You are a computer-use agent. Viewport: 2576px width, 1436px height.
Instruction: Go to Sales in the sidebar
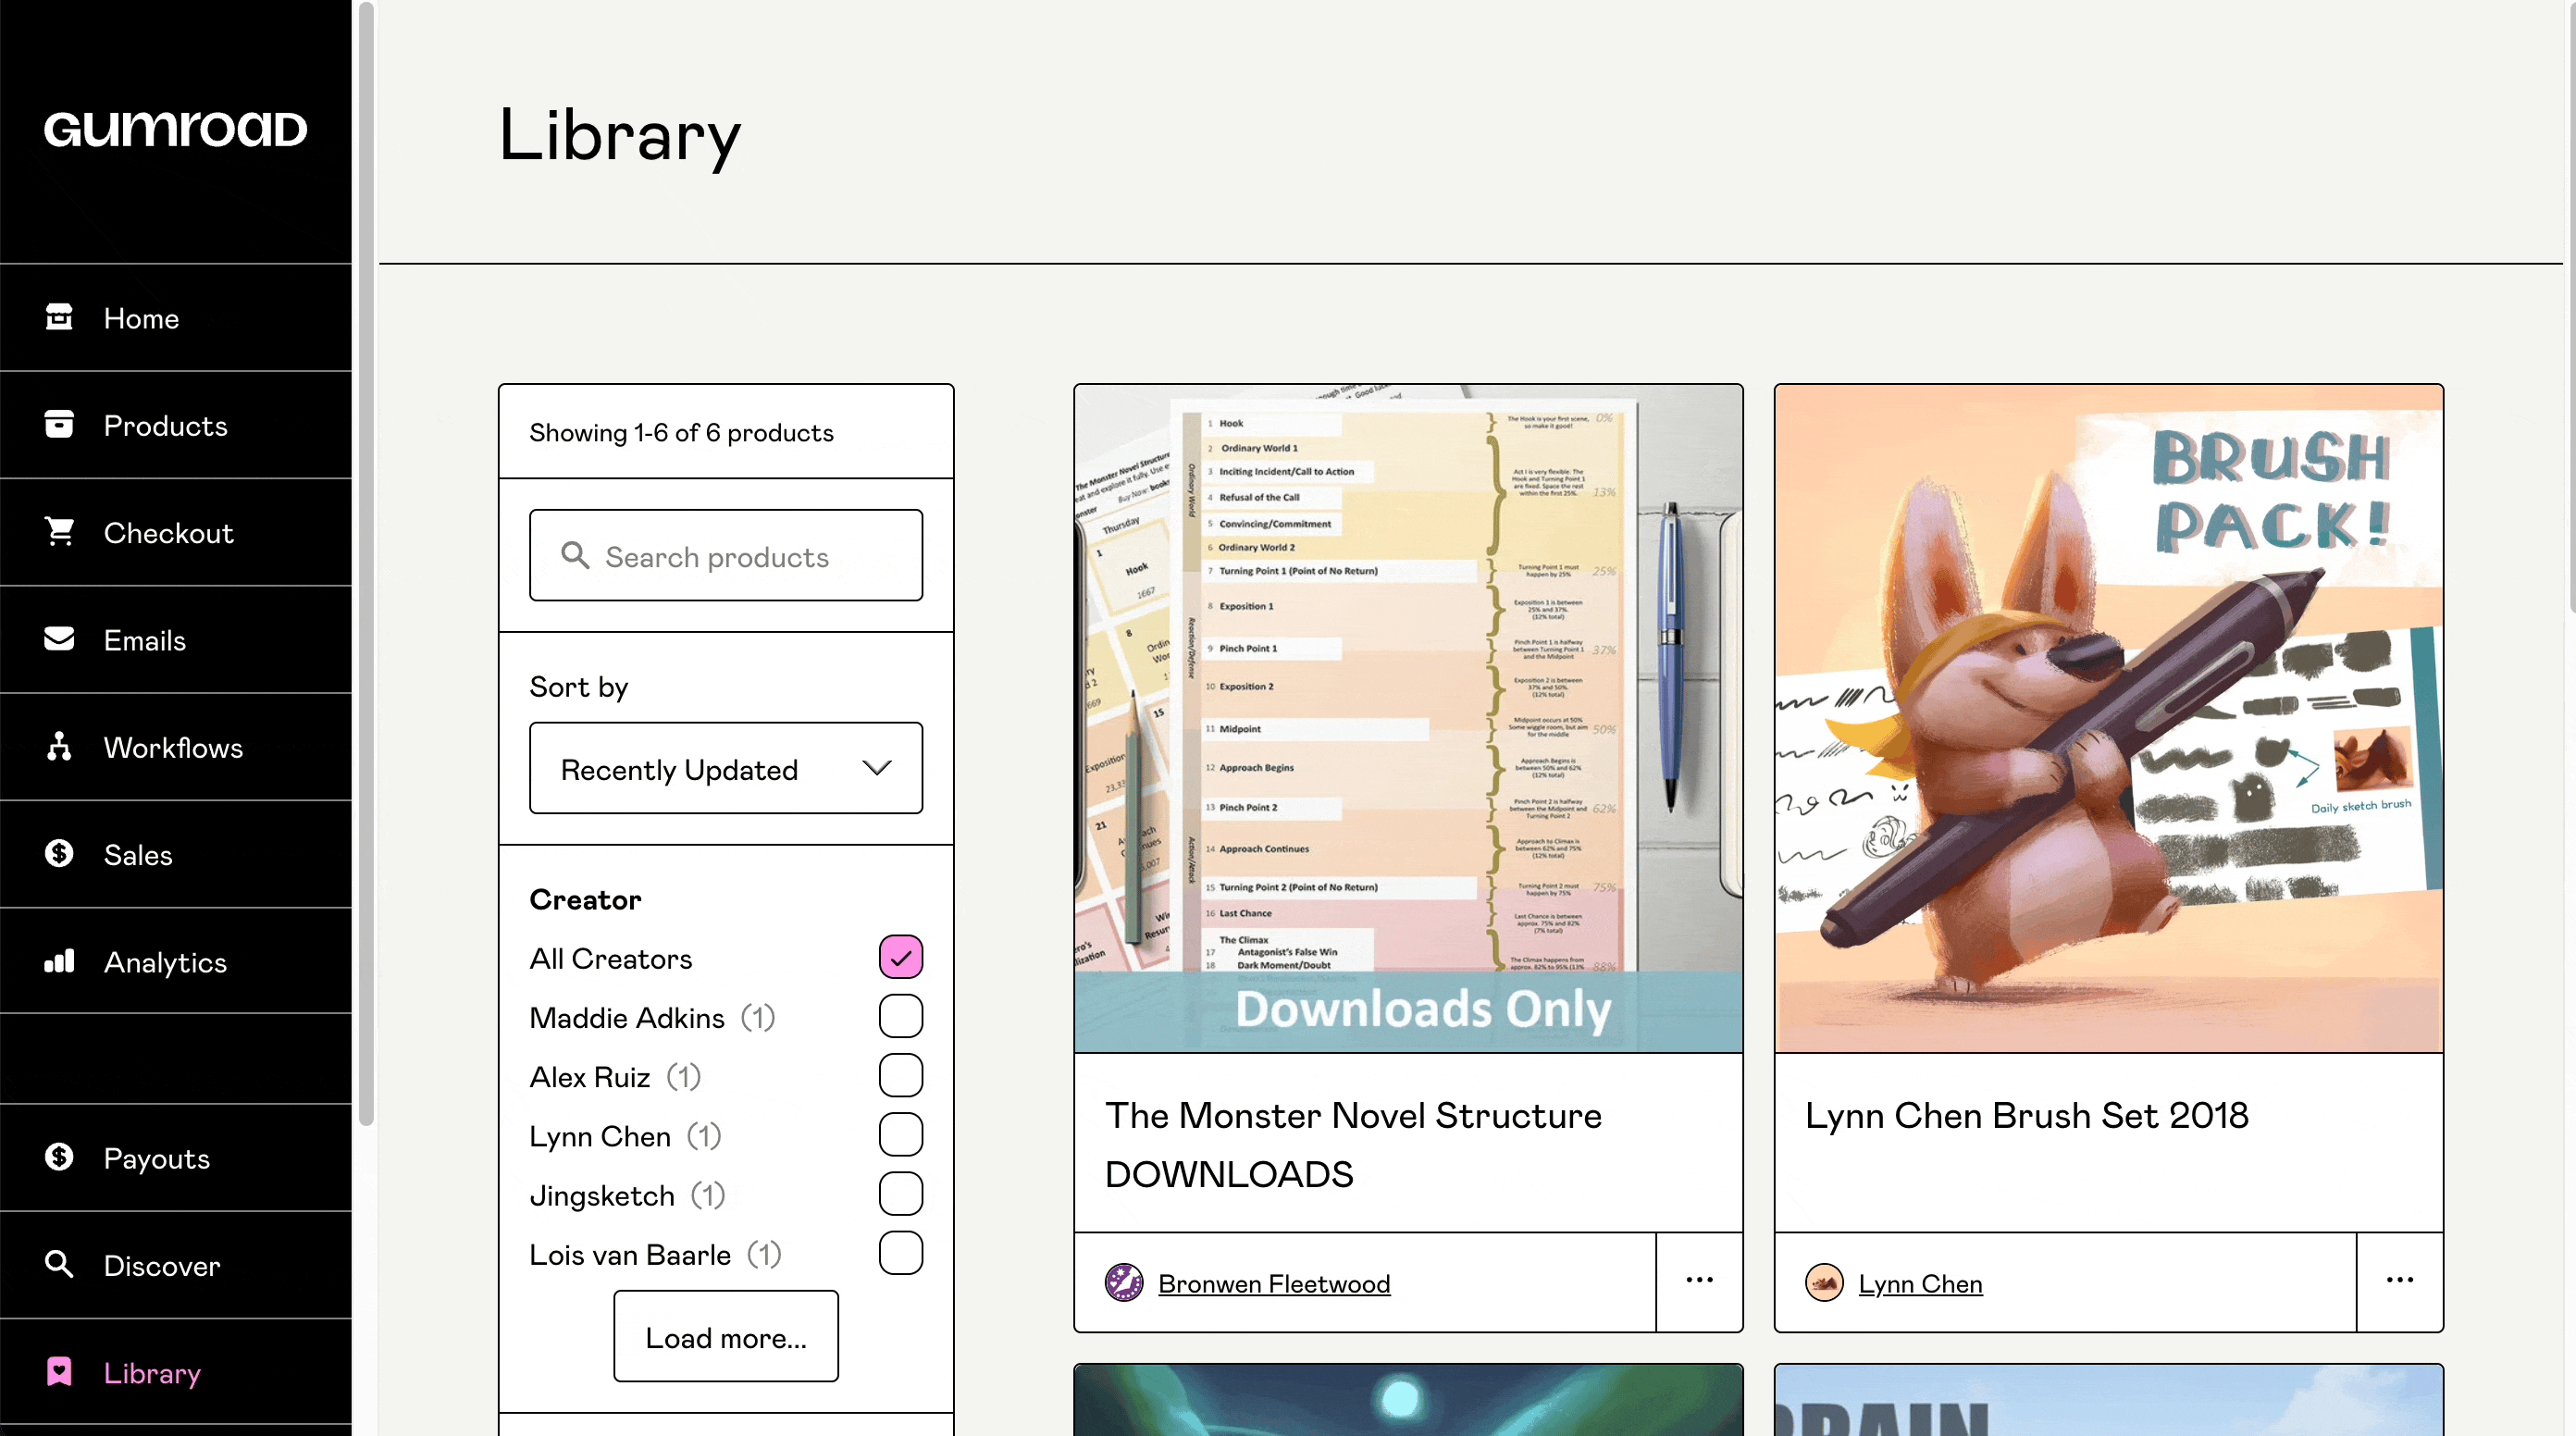click(x=138, y=854)
